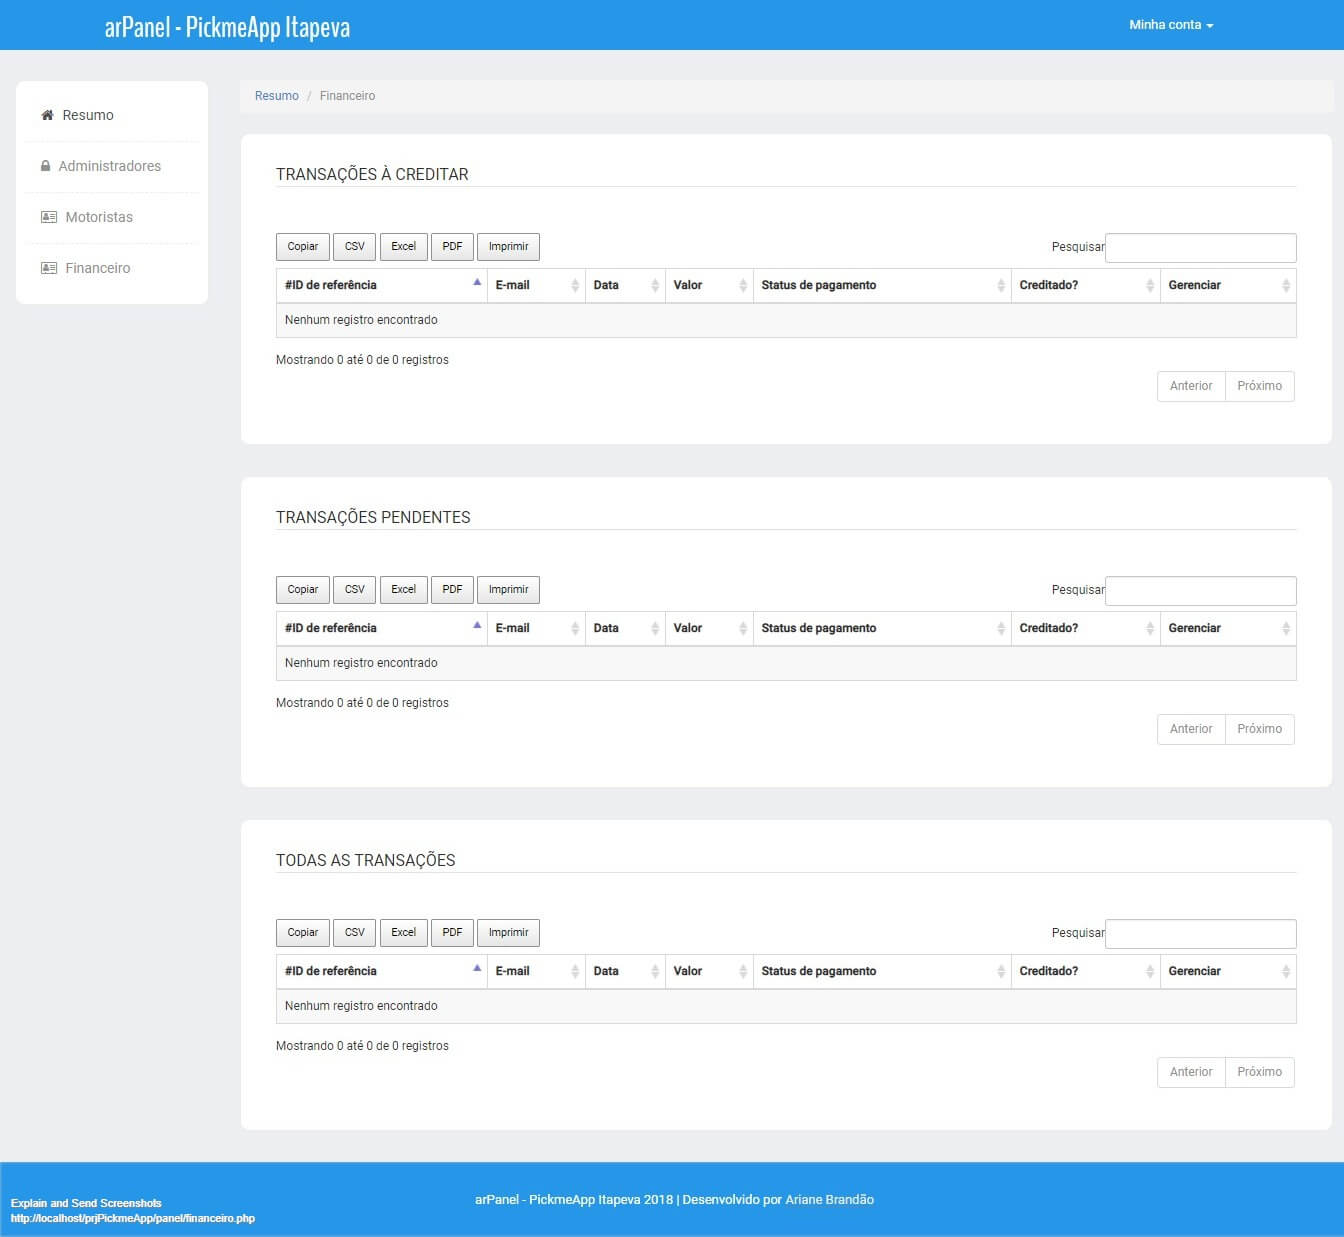Export 'Todas as transações' as PDF
This screenshot has width=1344, height=1237.
click(453, 933)
